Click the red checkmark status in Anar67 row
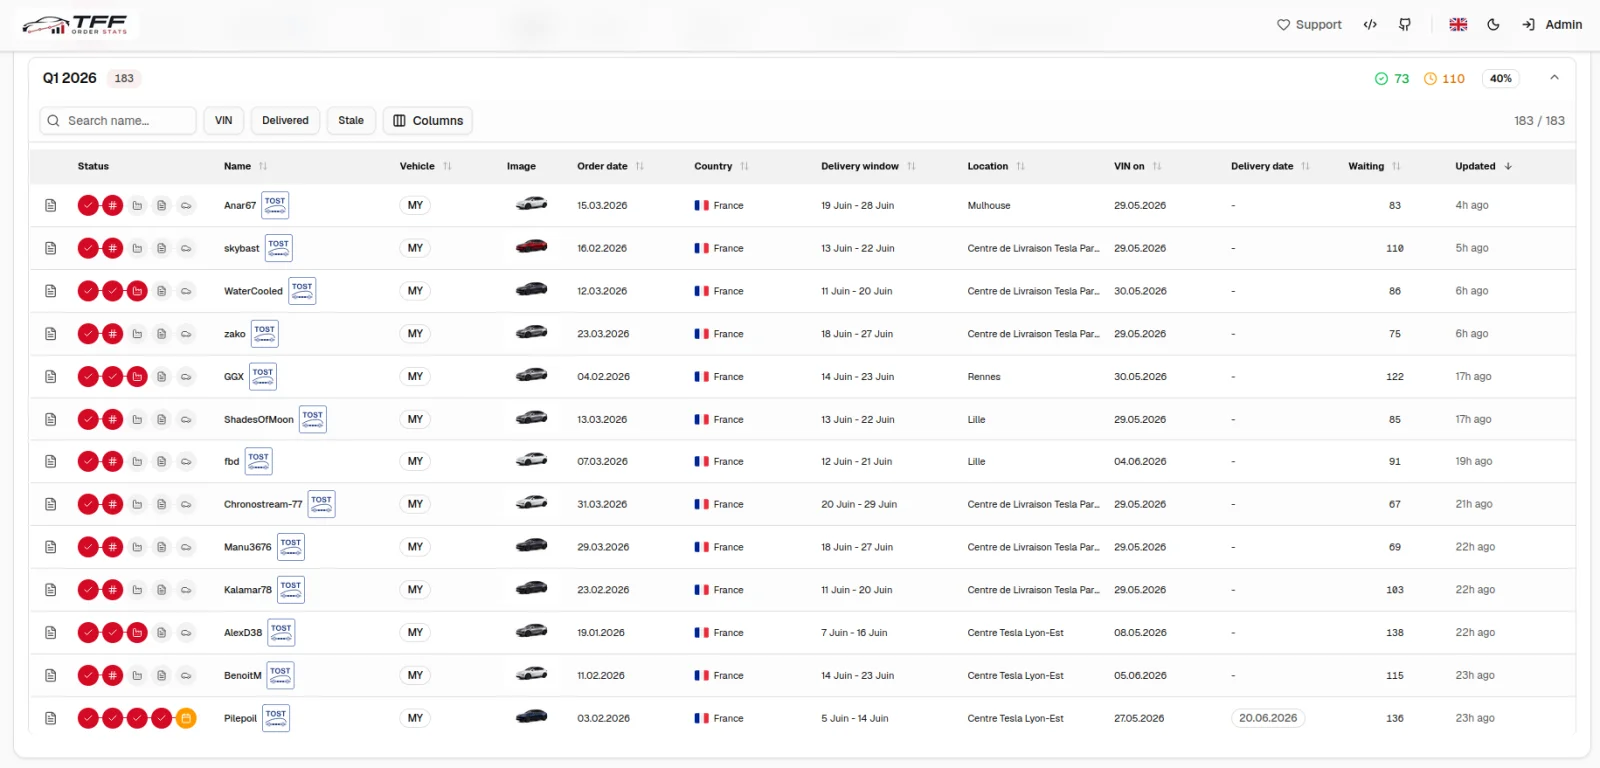1600x768 pixels. (88, 205)
